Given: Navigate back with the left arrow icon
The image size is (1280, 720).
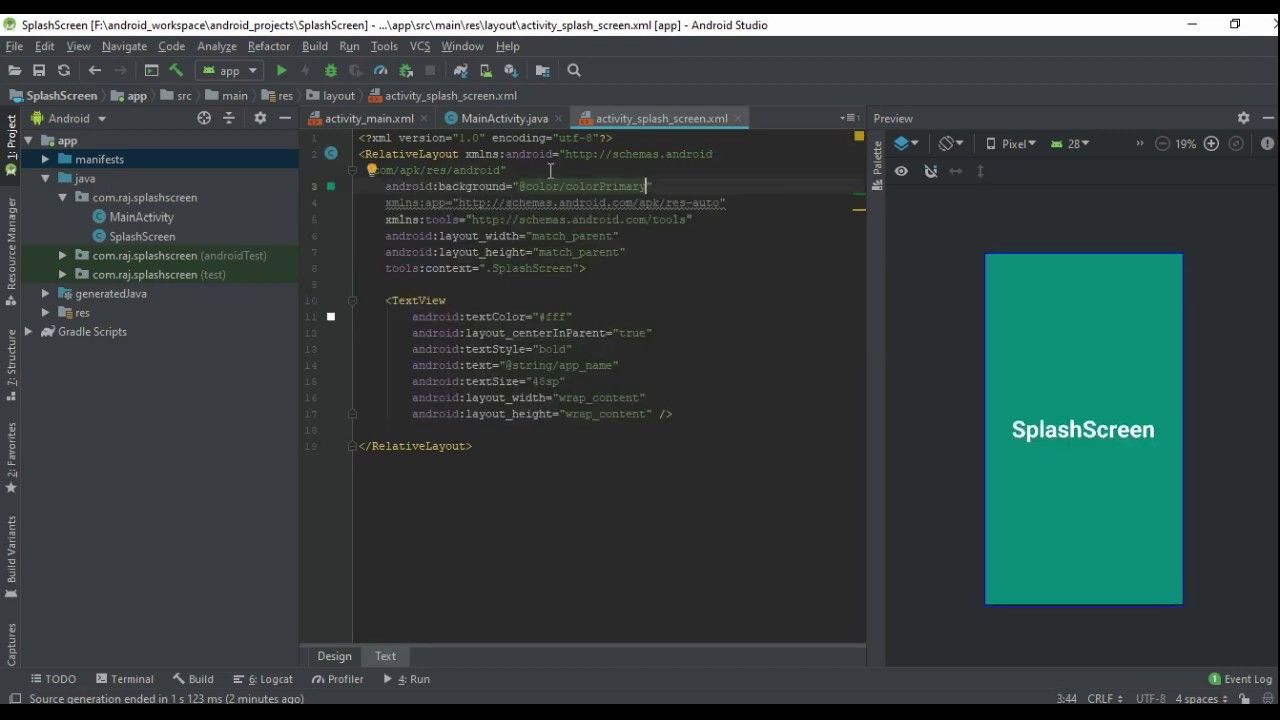Looking at the screenshot, I should tap(95, 70).
